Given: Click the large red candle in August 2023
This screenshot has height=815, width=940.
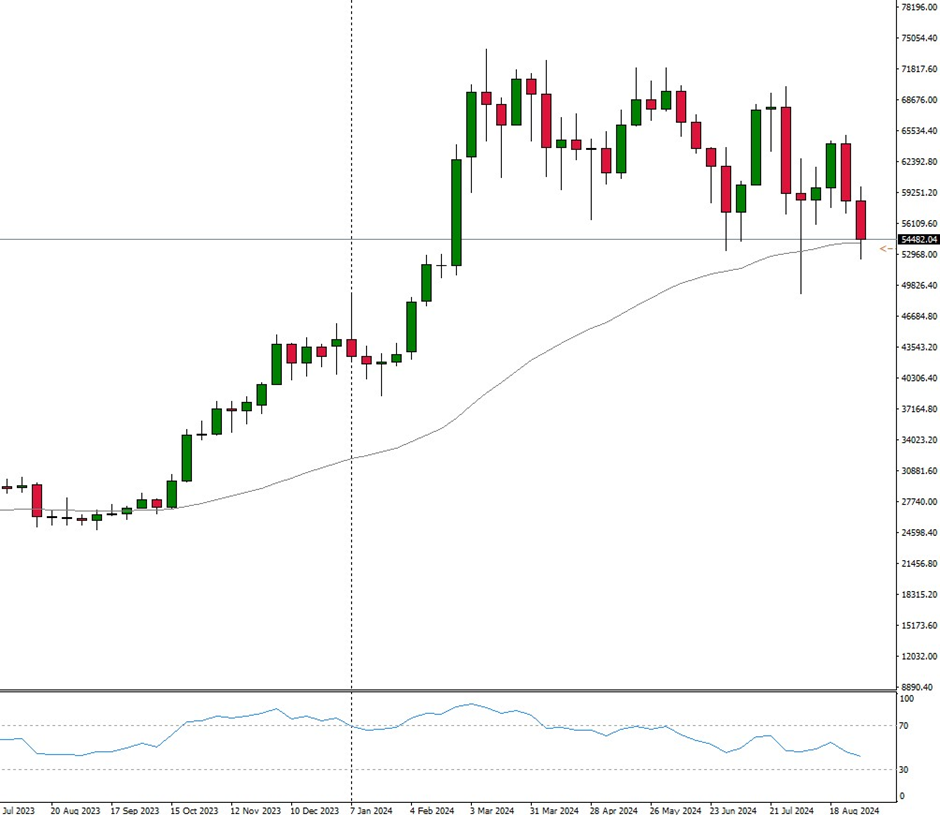Looking at the screenshot, I should (x=37, y=500).
